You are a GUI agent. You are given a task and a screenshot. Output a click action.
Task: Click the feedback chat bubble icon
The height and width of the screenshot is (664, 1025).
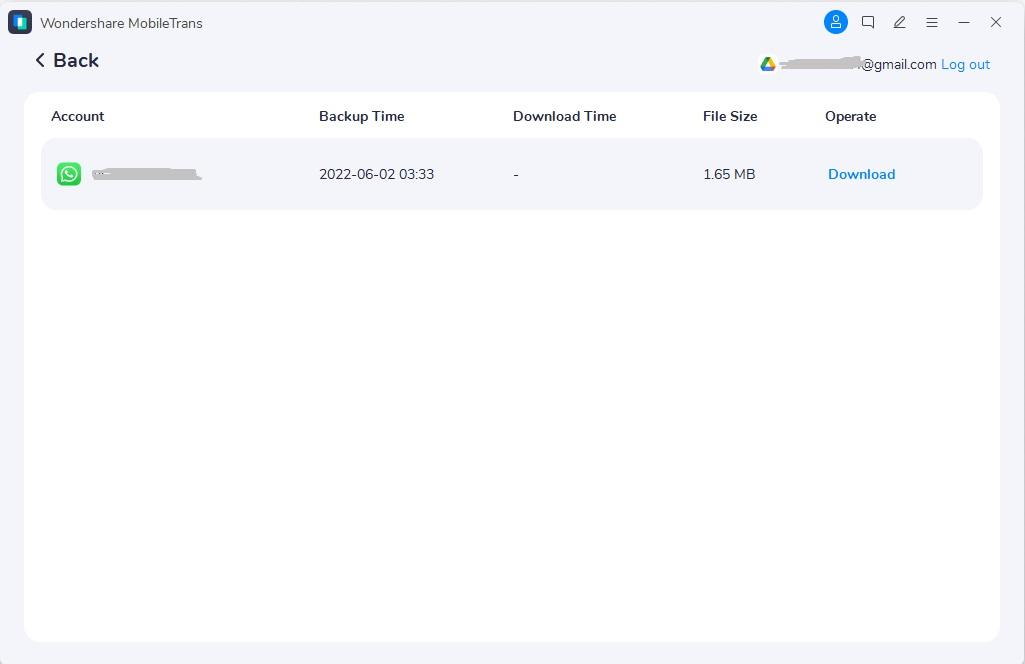point(868,22)
